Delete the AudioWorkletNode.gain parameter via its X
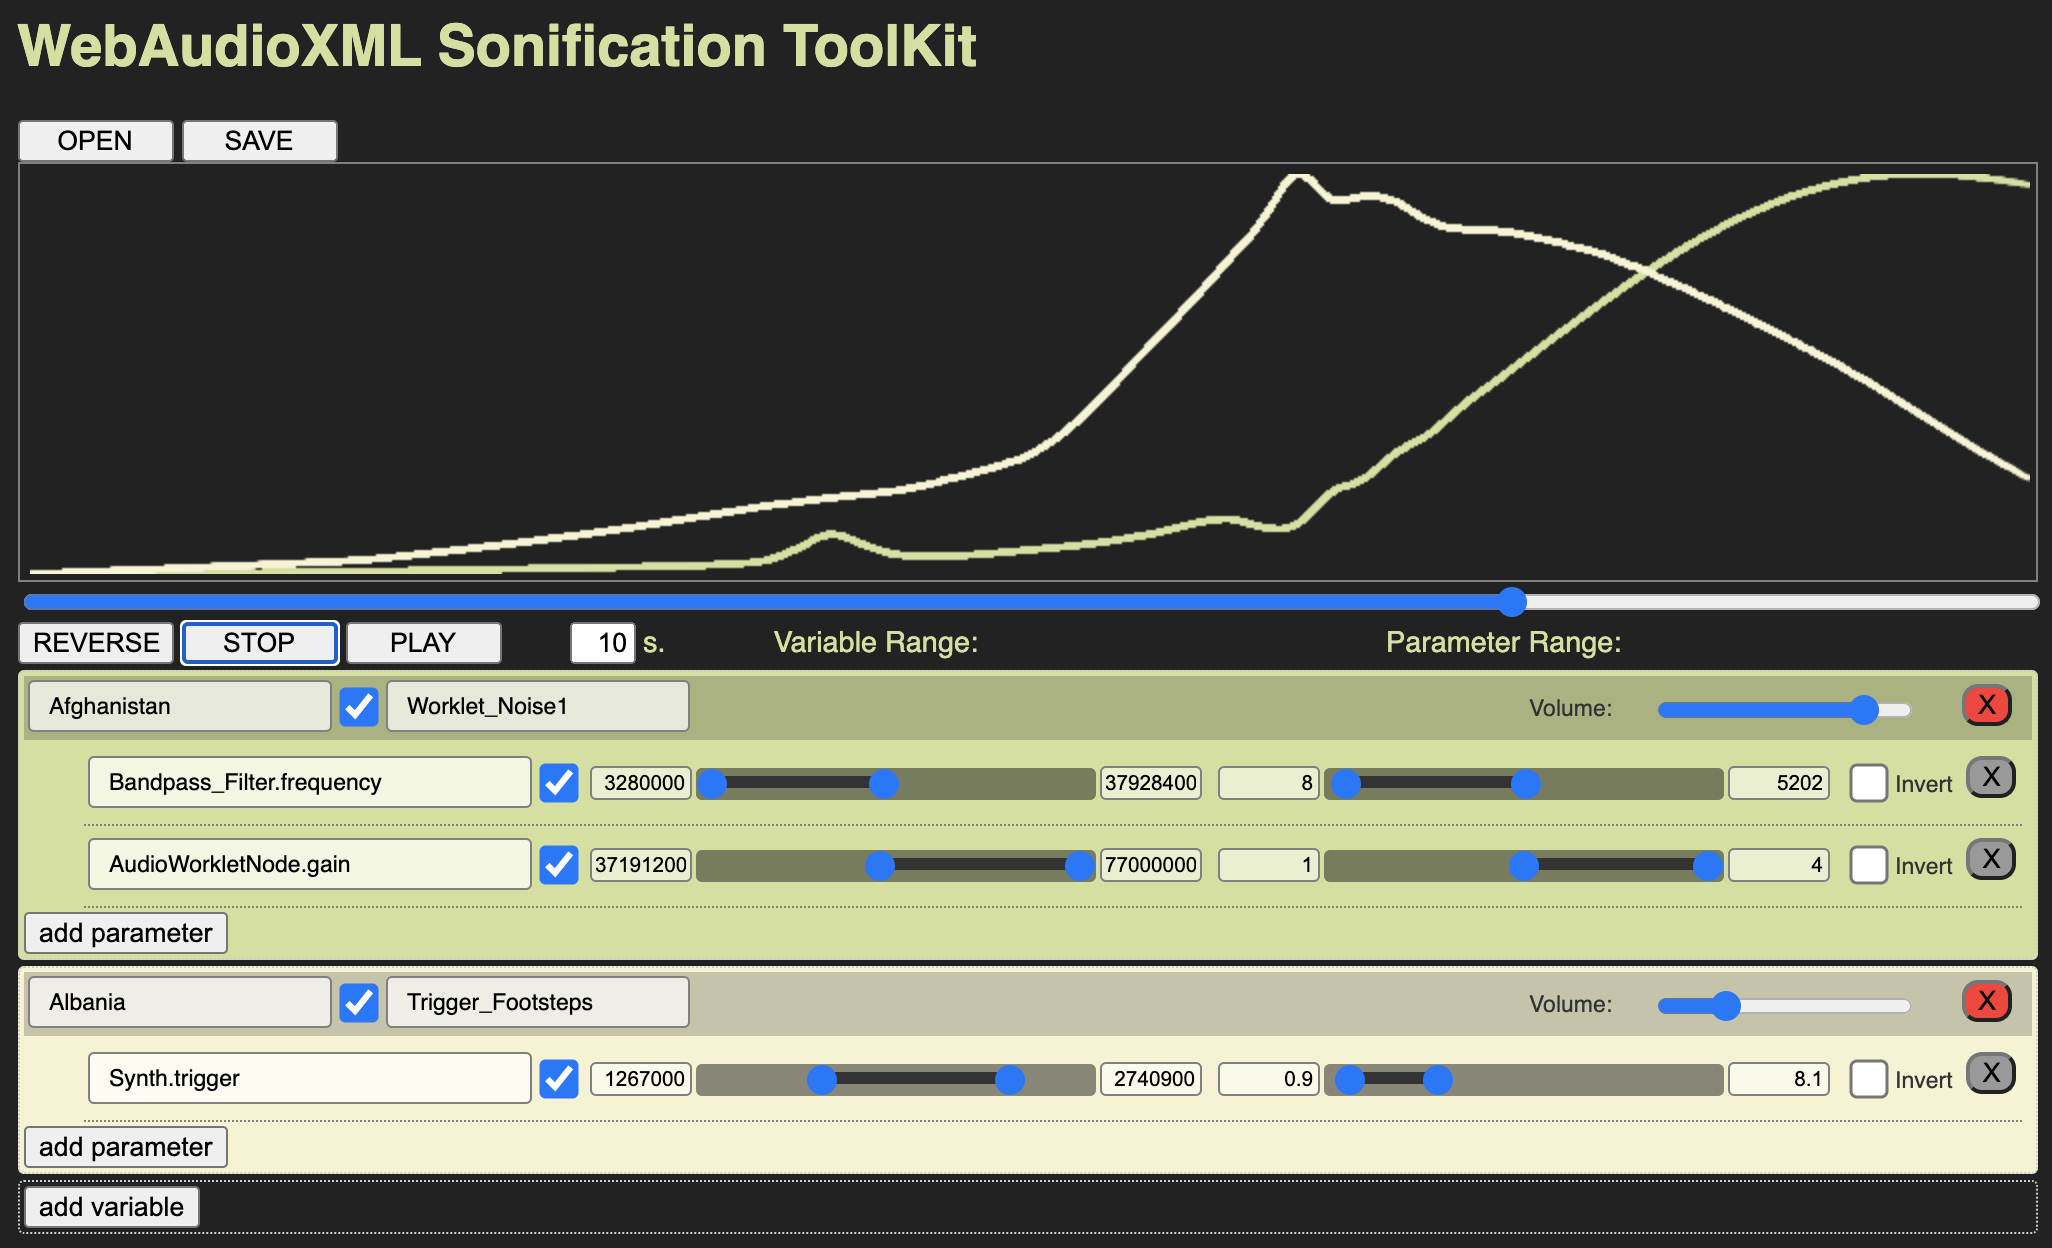The height and width of the screenshot is (1248, 2052). coord(1990,859)
